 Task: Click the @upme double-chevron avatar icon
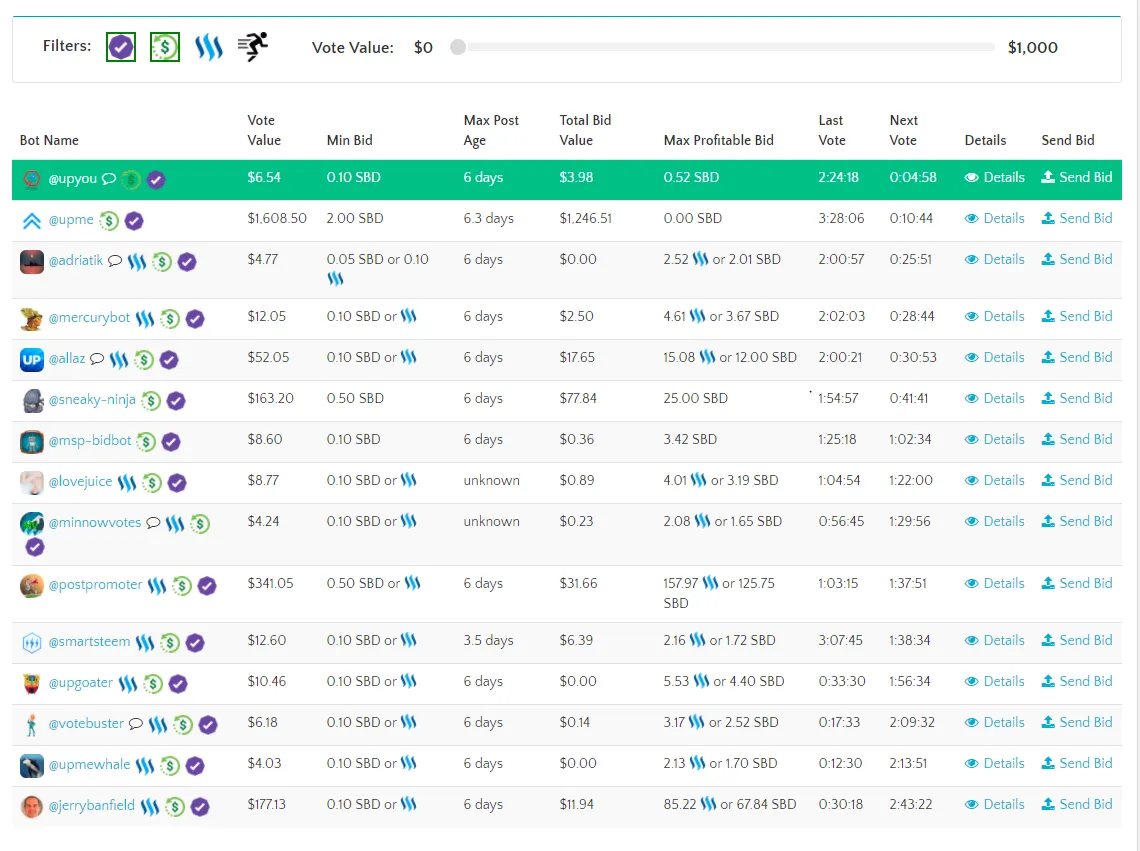coord(32,221)
